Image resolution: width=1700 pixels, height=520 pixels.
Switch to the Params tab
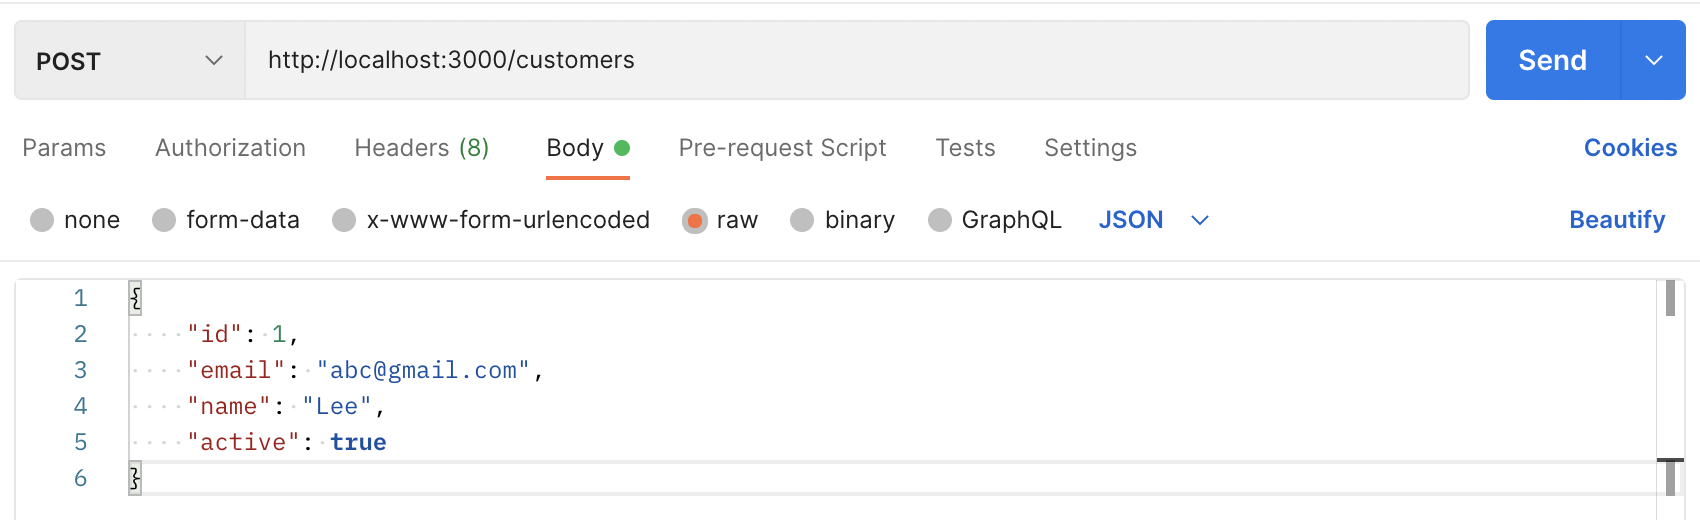[x=64, y=148]
